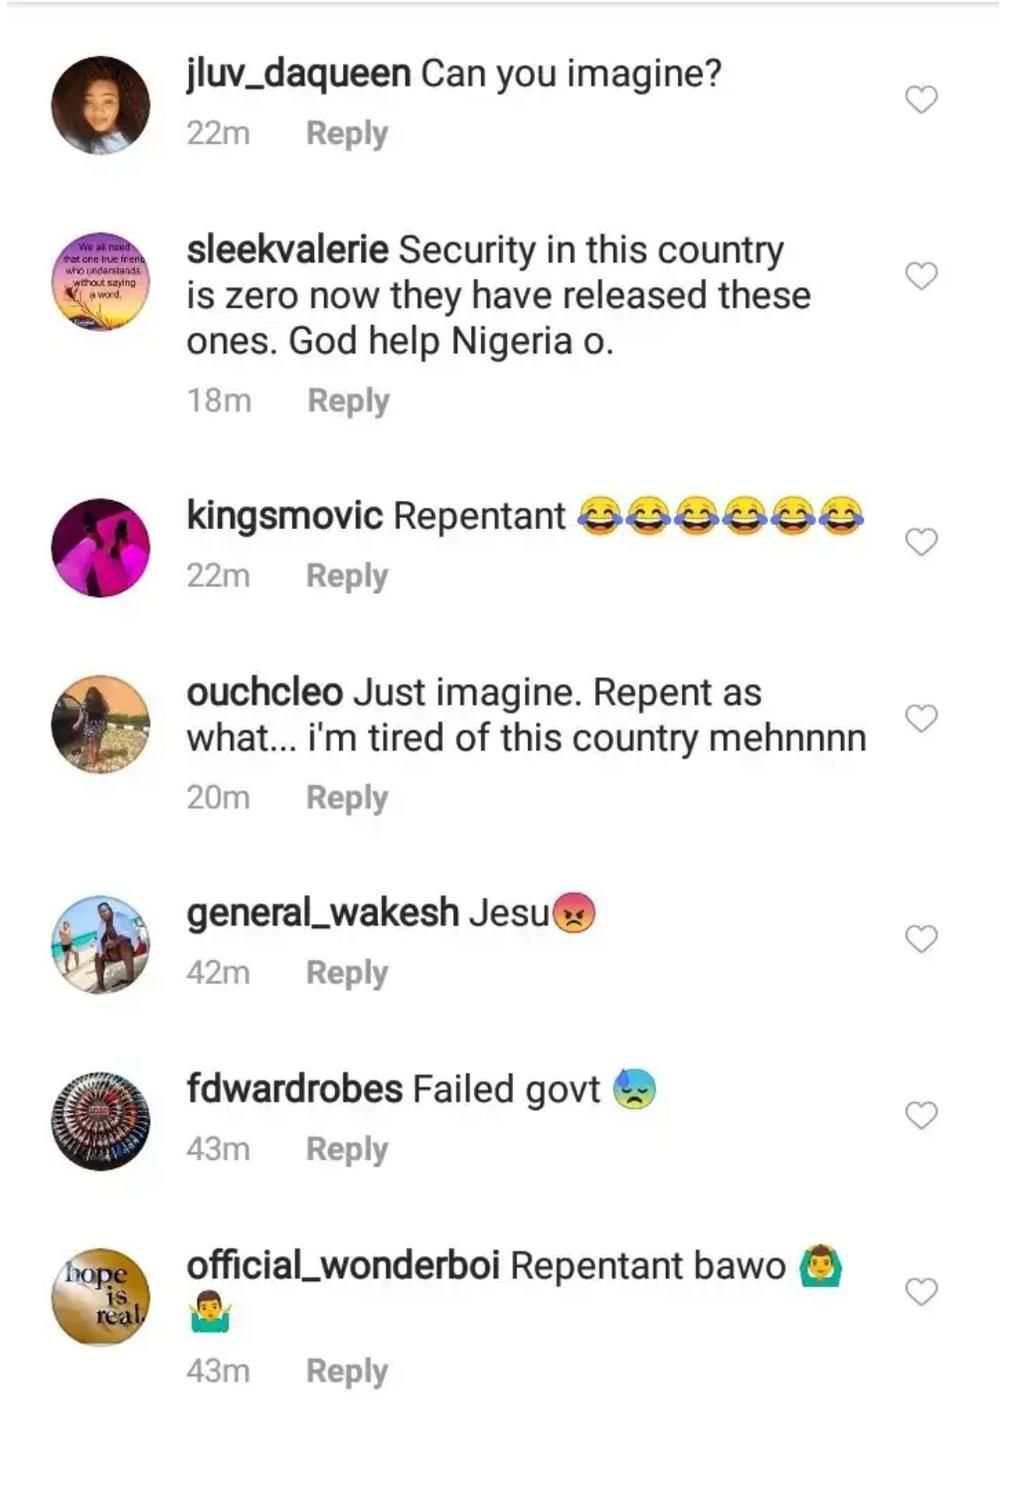1024x1487 pixels.
Task: Reply to official_wonderboi's comment
Action: tap(347, 1371)
